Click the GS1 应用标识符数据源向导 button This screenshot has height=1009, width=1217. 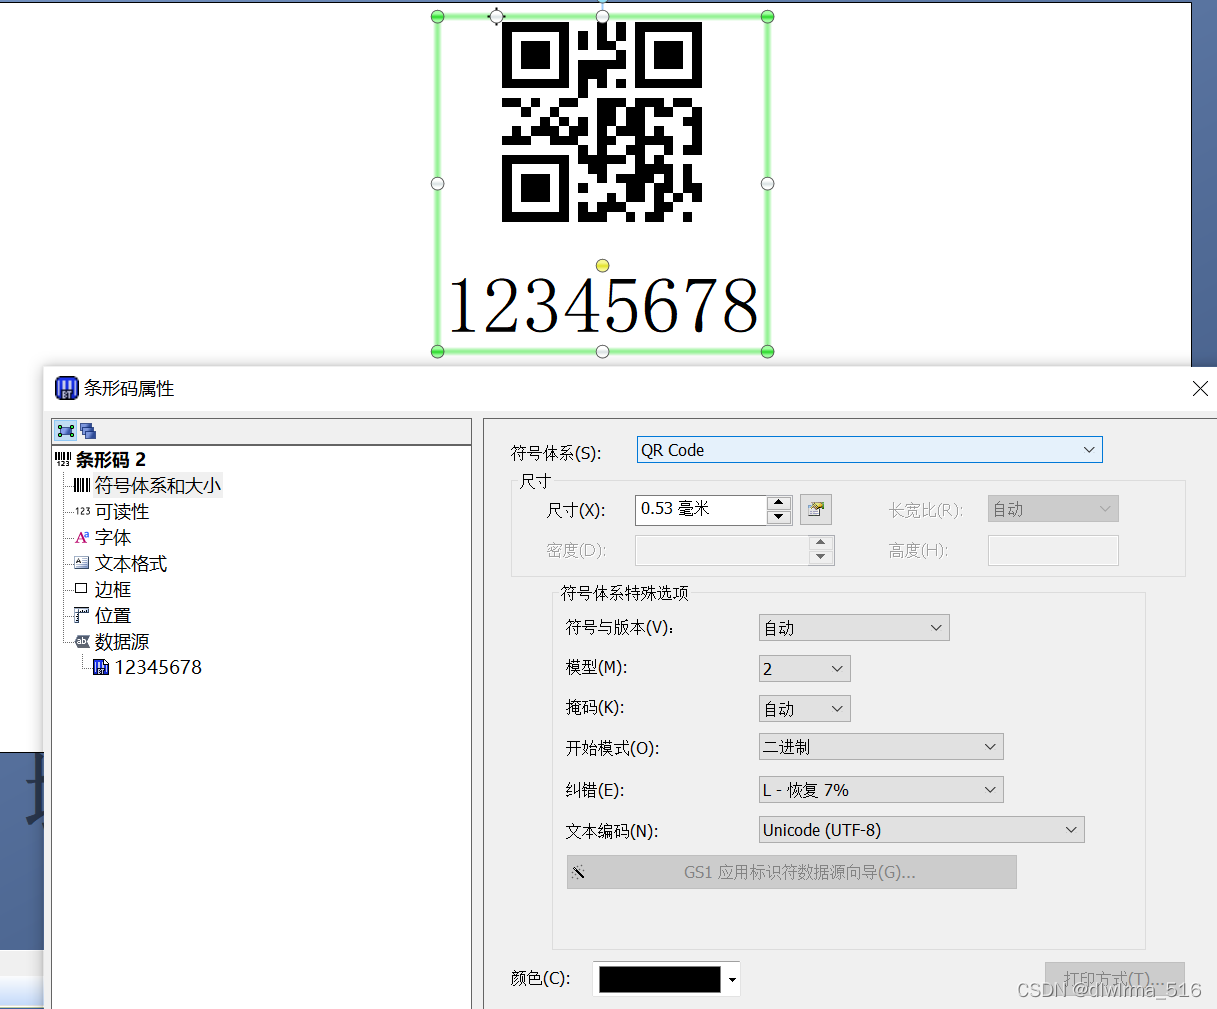(792, 872)
